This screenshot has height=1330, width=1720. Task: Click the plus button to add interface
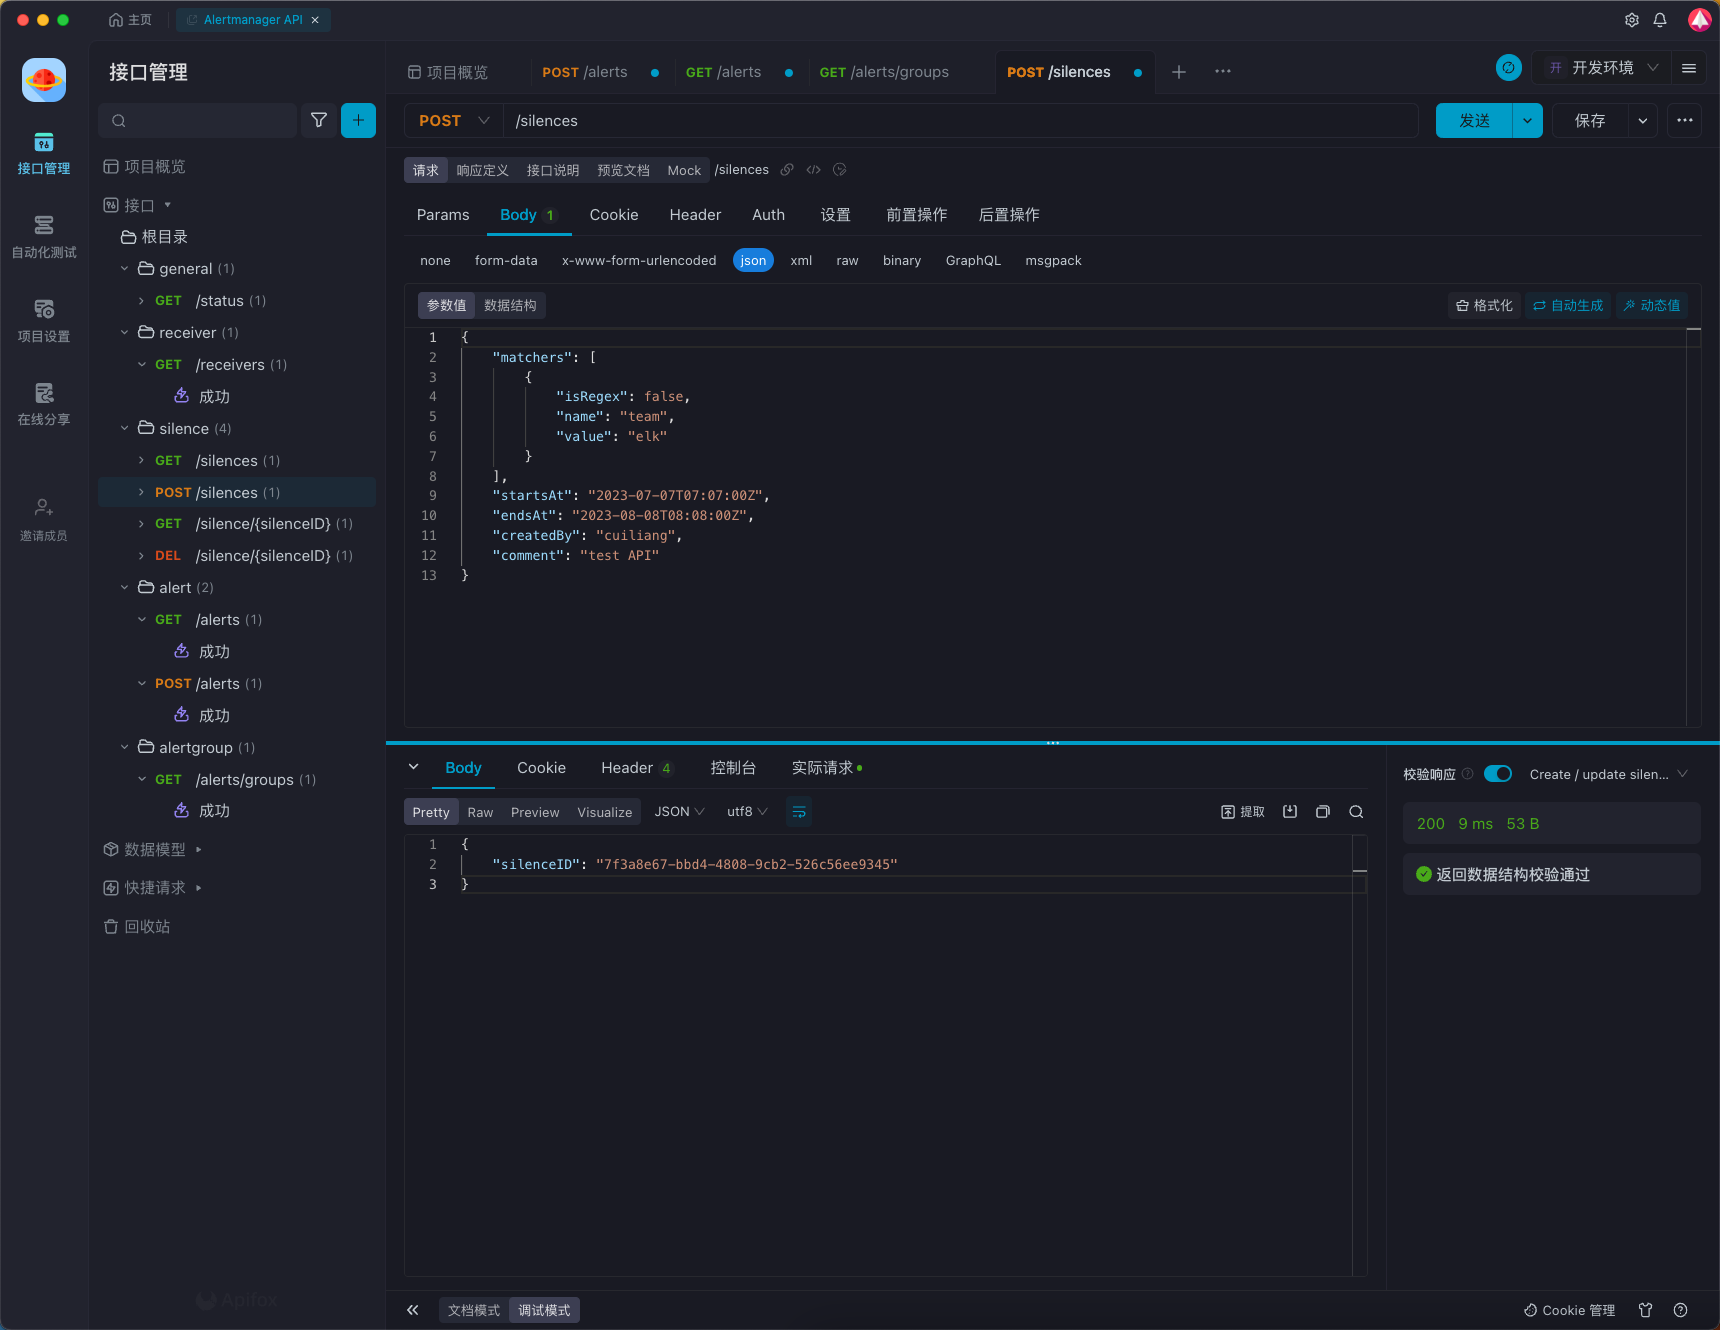tap(358, 120)
